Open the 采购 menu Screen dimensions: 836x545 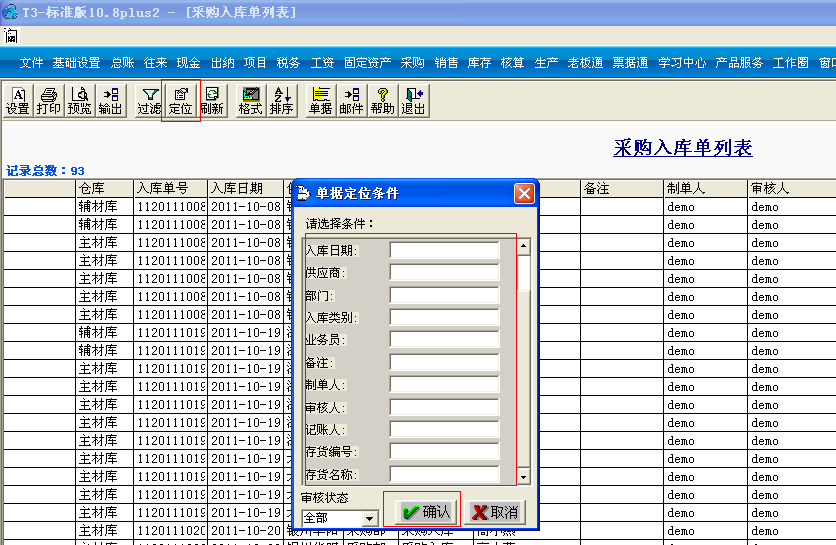(413, 63)
